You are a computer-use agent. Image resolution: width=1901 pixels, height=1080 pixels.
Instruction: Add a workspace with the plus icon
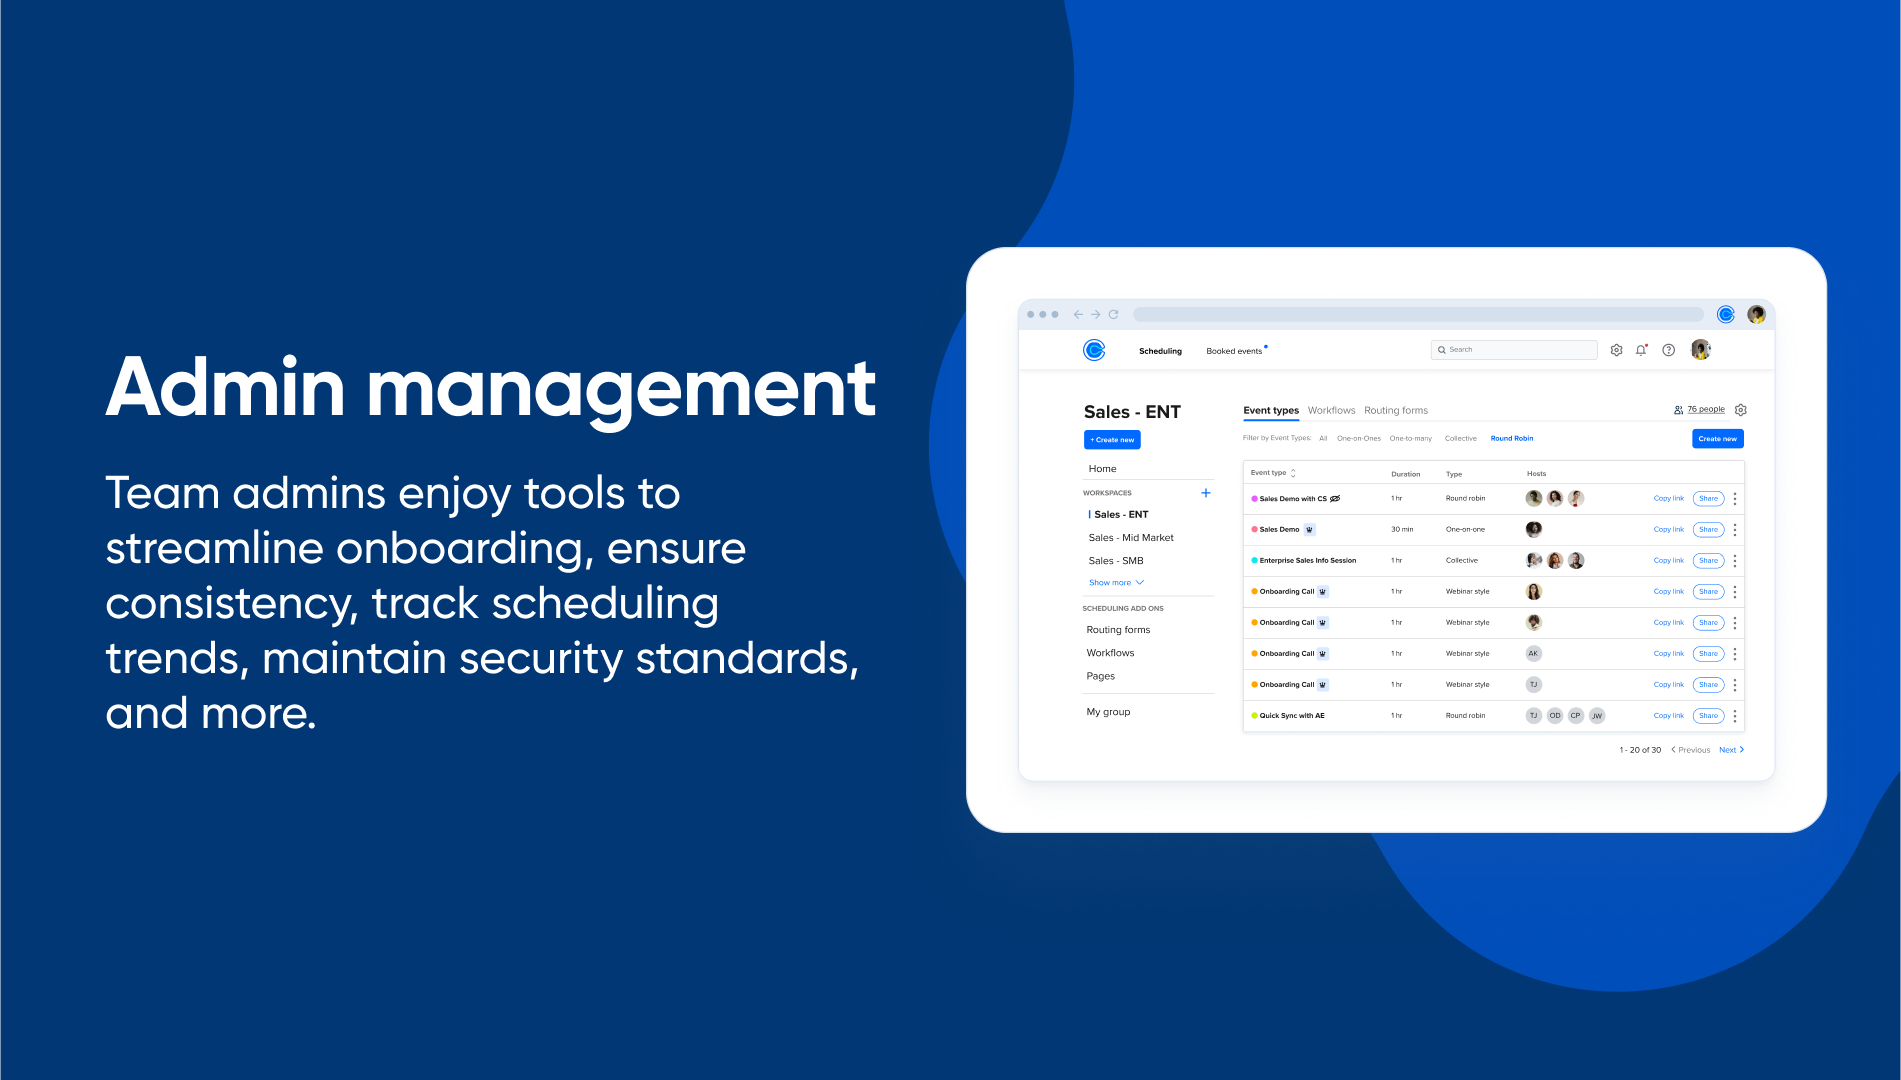pyautogui.click(x=1206, y=492)
